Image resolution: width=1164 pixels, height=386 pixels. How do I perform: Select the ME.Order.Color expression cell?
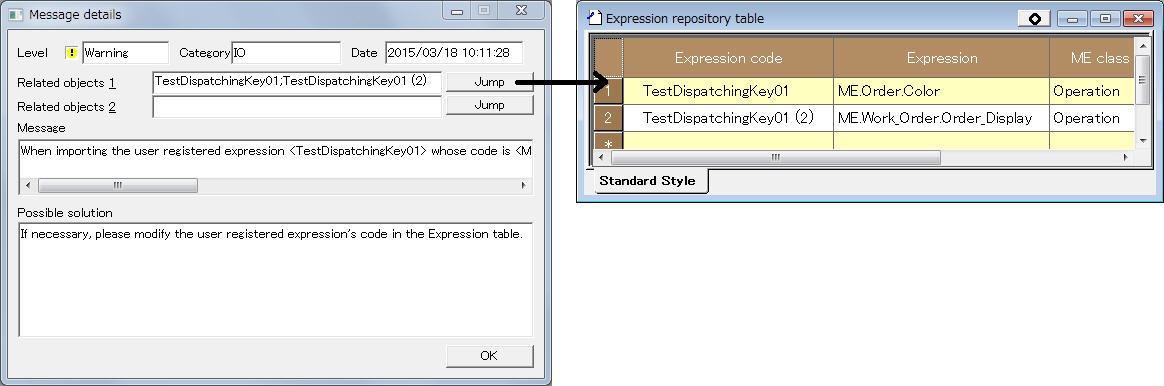pyautogui.click(x=941, y=91)
